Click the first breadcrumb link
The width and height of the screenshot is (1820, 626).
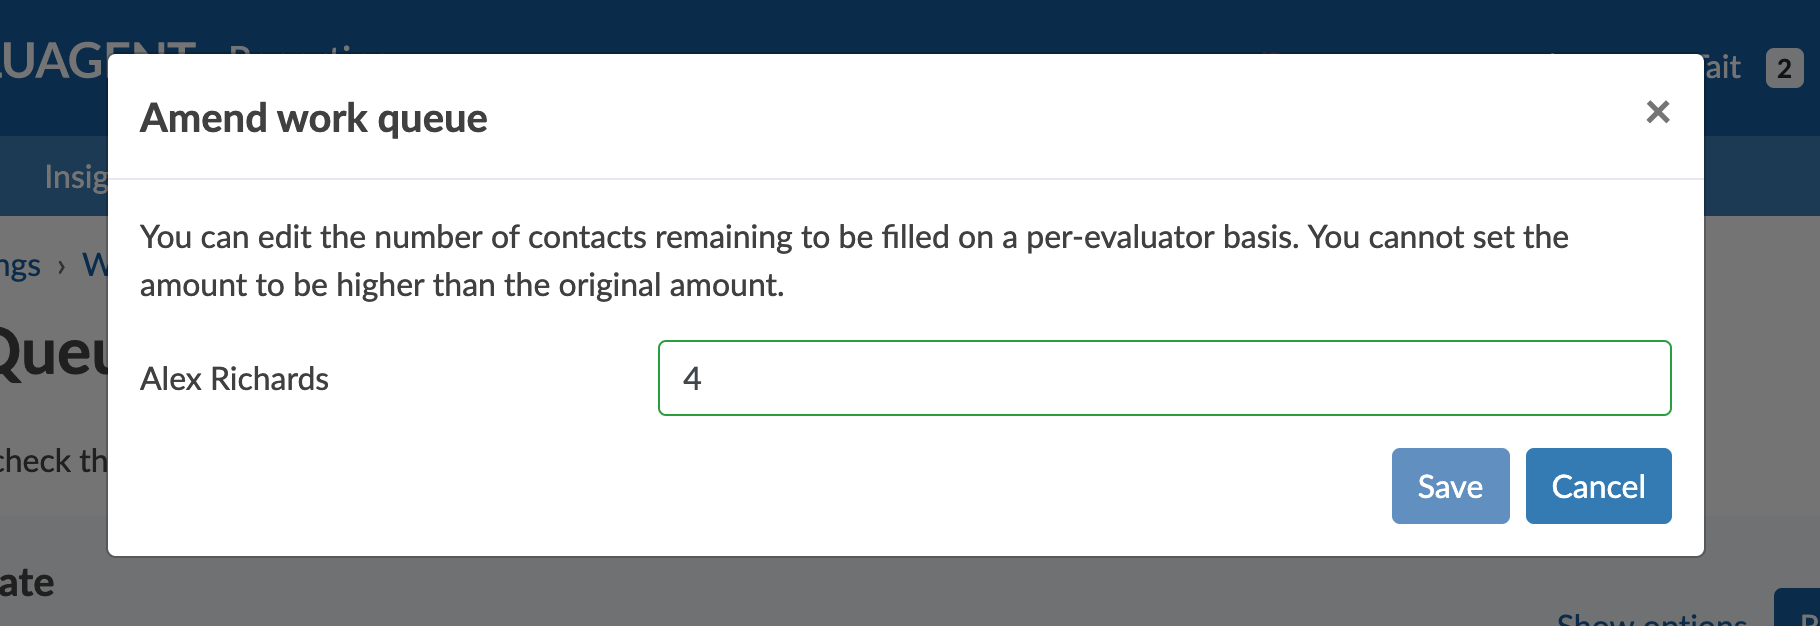20,264
